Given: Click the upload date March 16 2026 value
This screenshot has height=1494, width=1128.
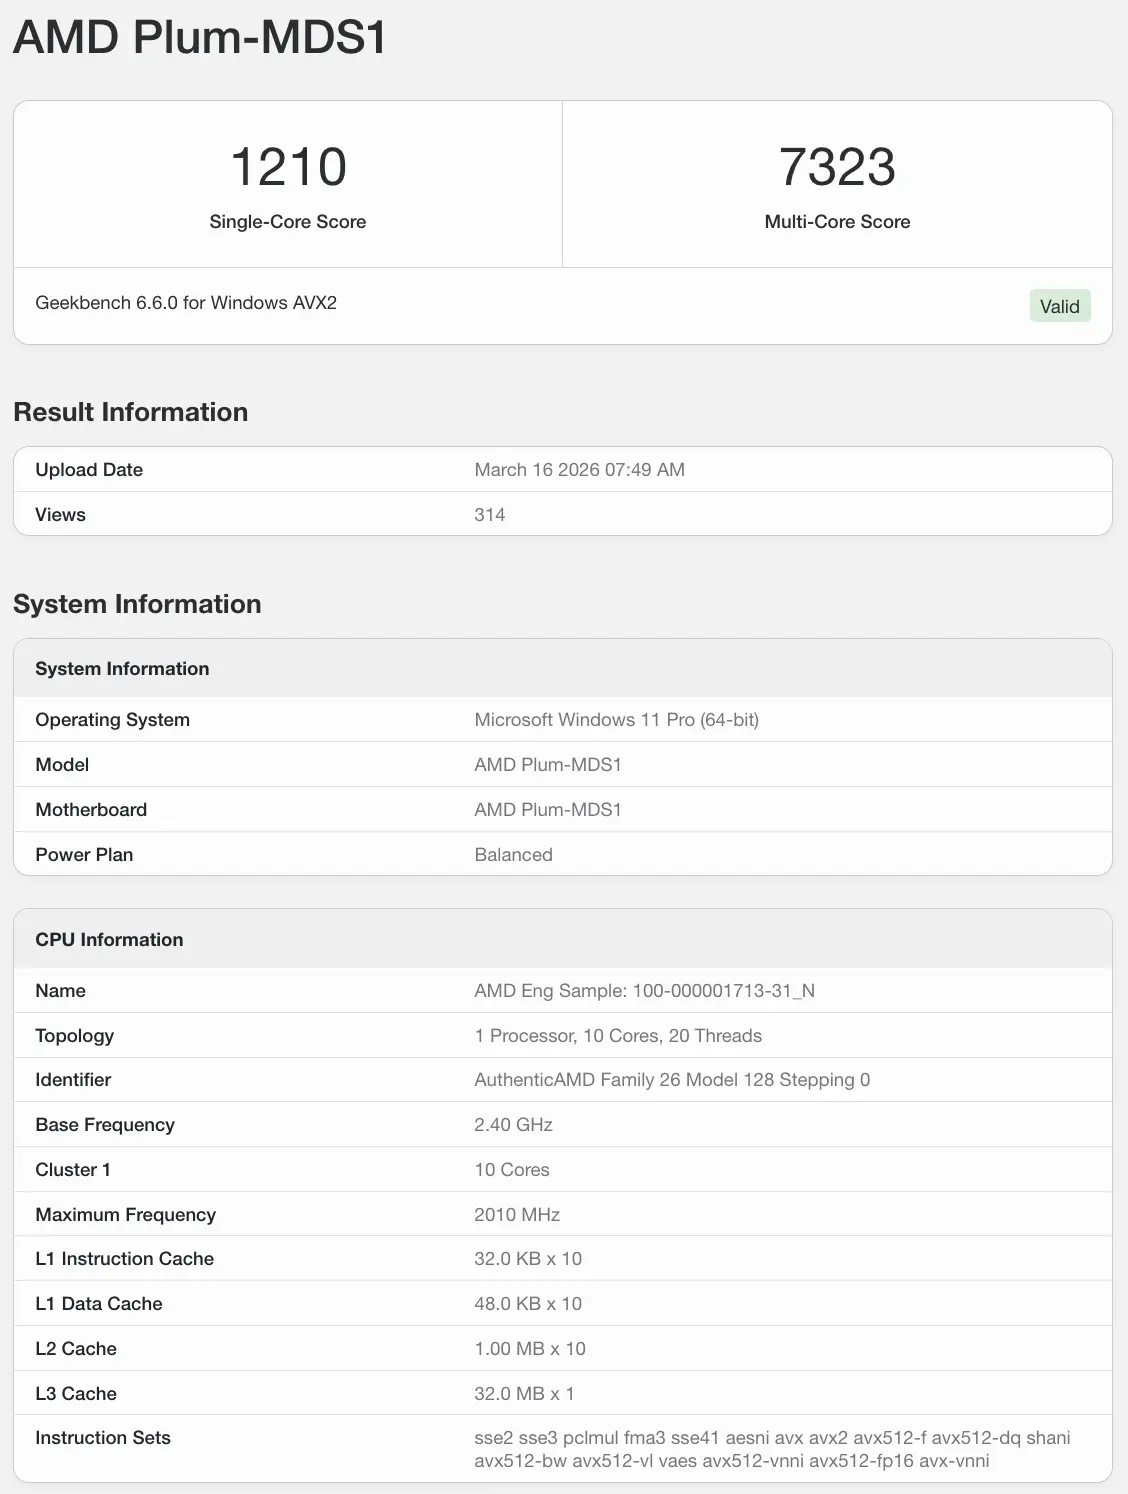Looking at the screenshot, I should (x=579, y=470).
